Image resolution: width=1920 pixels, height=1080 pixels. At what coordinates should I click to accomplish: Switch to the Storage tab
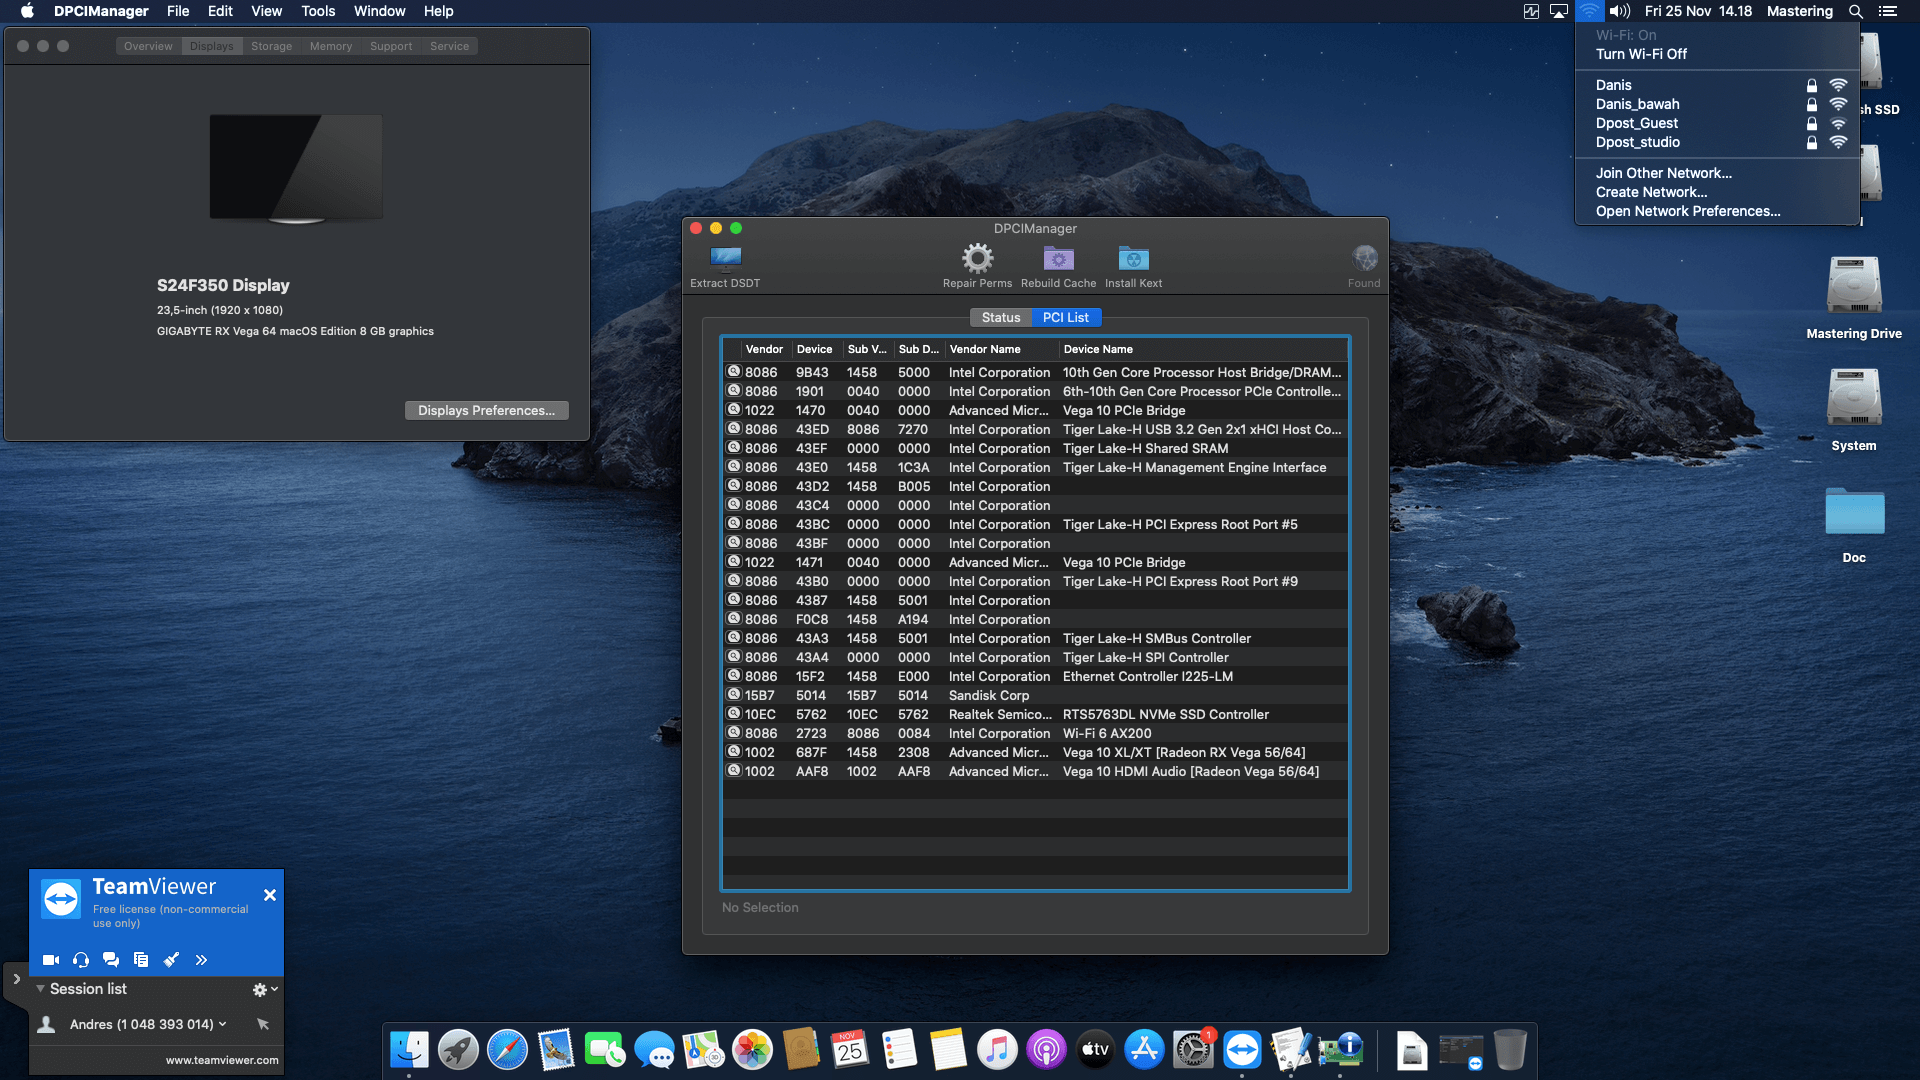point(271,46)
